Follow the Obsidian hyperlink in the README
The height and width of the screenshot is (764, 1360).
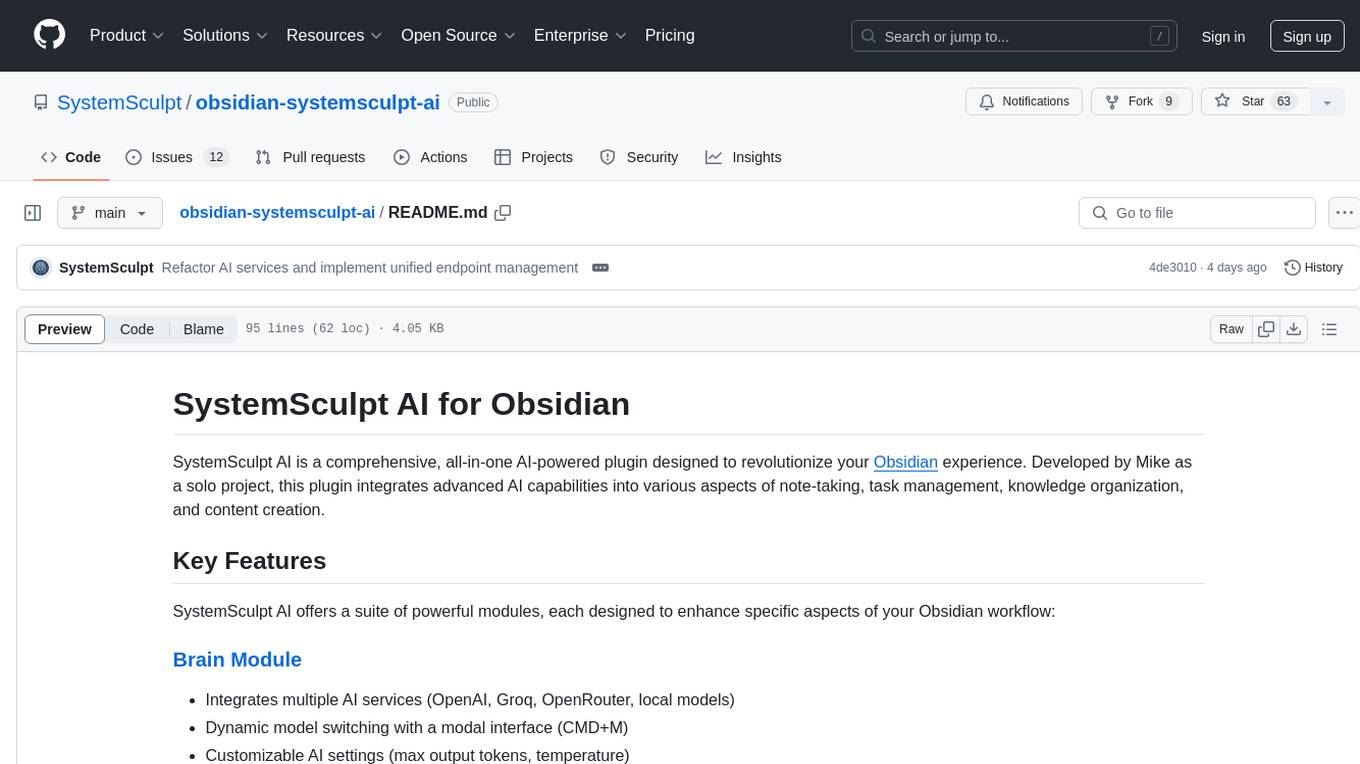(905, 462)
